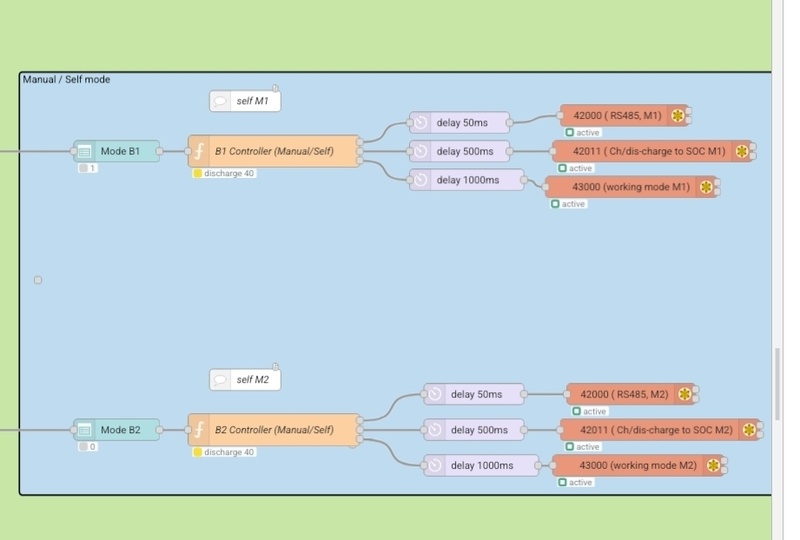This screenshot has height=540, width=800.
Task: Click the timer icon on lower delay 1000ms
Action: pos(435,465)
